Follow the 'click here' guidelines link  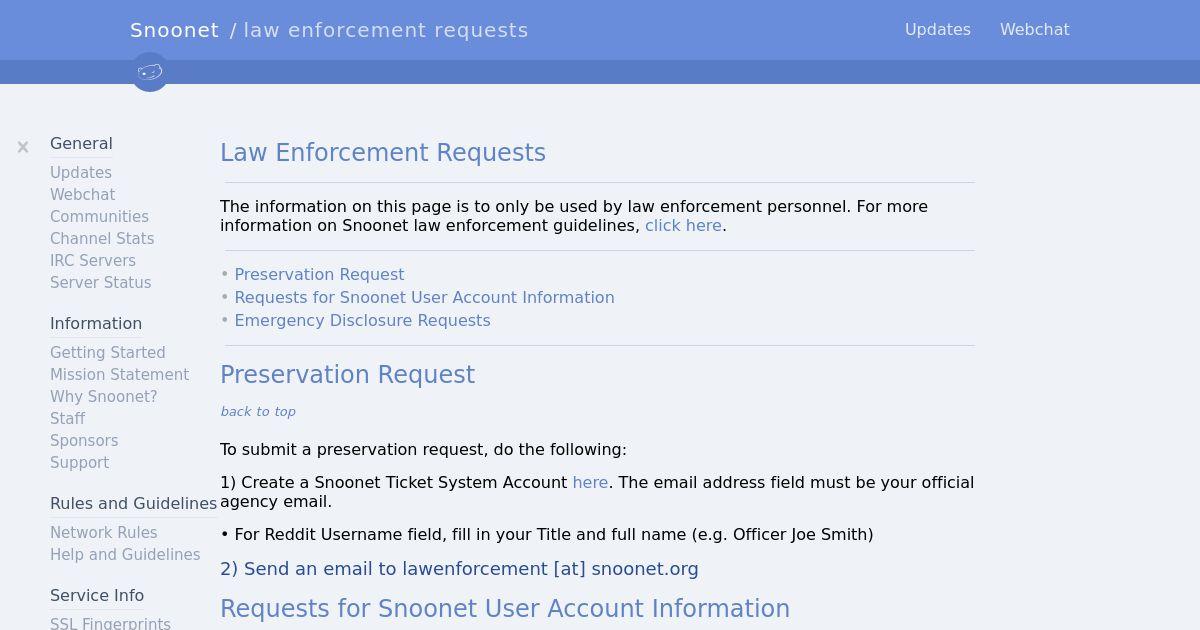tap(683, 226)
